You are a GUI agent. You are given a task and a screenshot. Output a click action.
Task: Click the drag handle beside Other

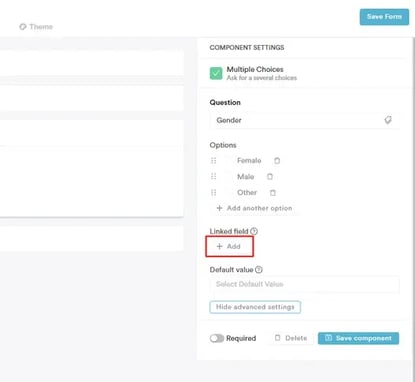point(214,192)
